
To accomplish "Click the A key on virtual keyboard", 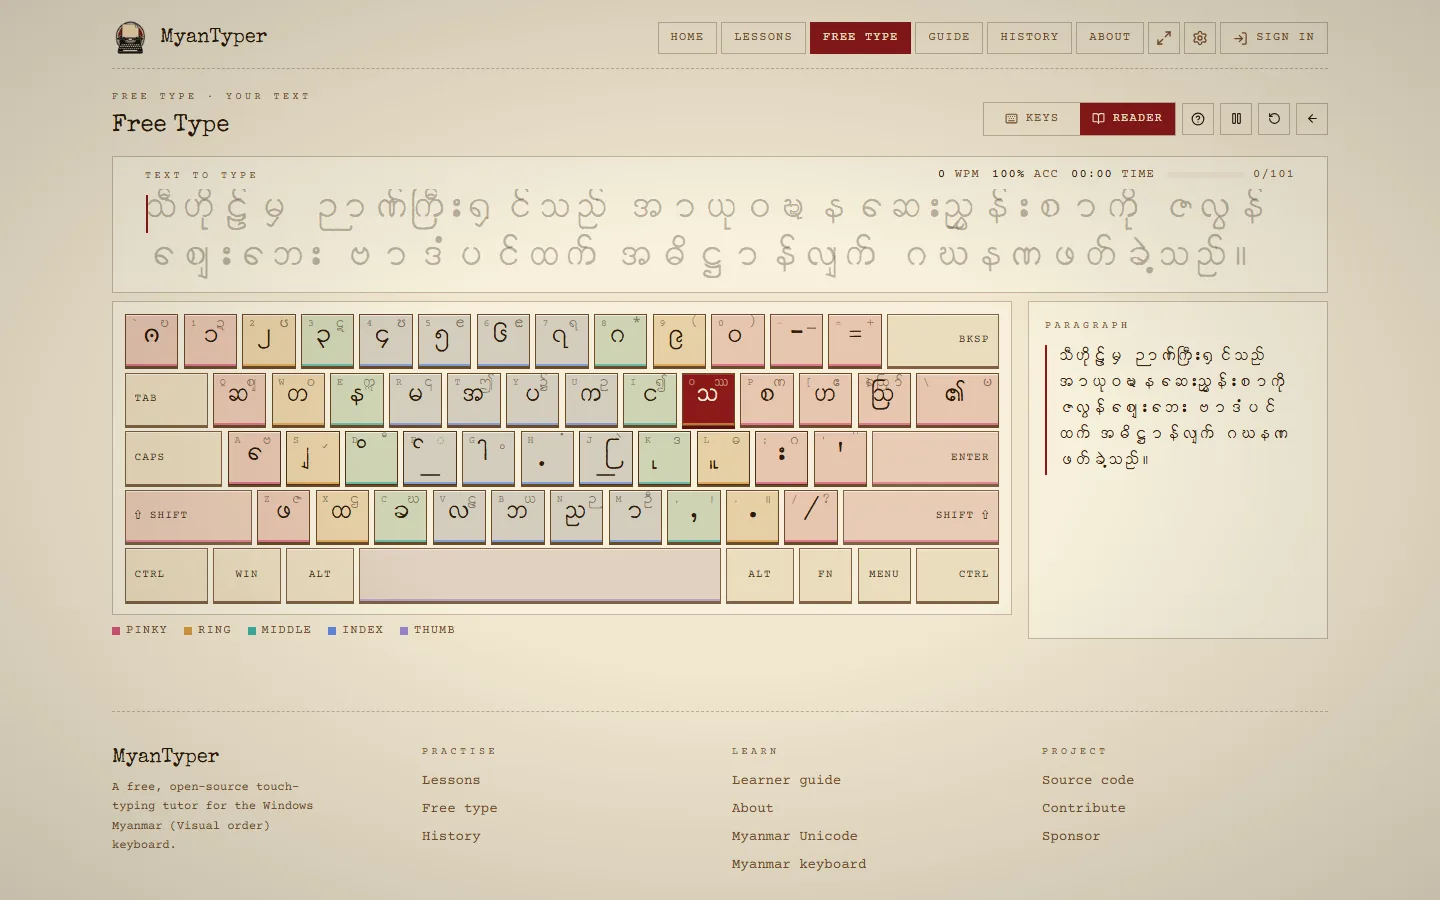I will coord(254,458).
